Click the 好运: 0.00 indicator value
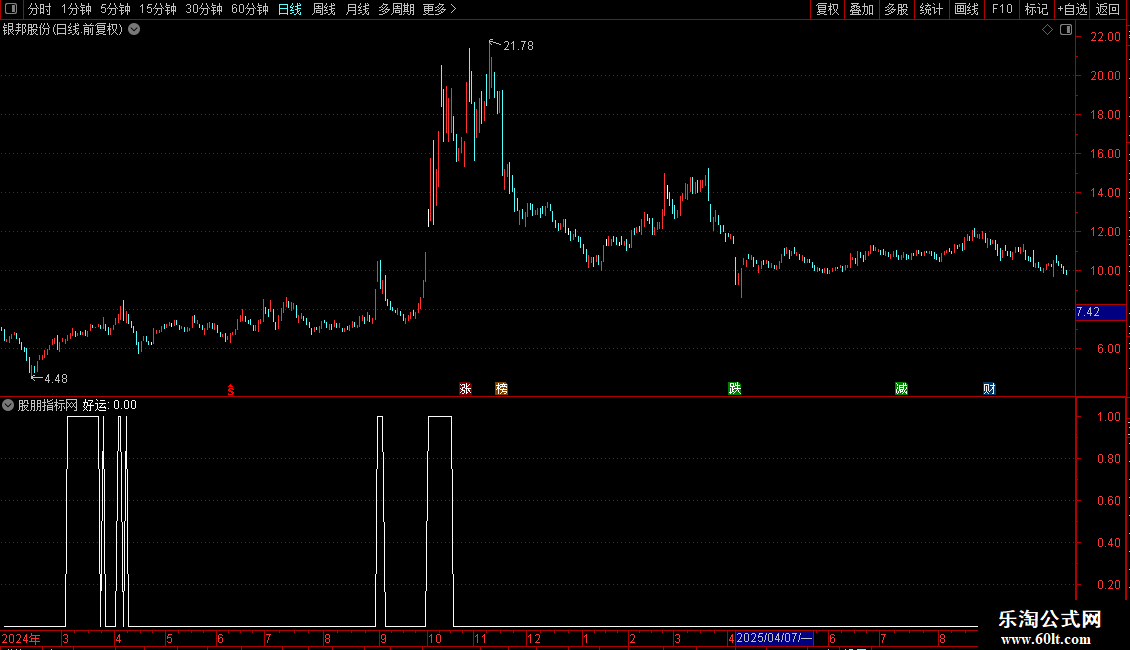This screenshot has height=650, width=1130. (x=110, y=405)
